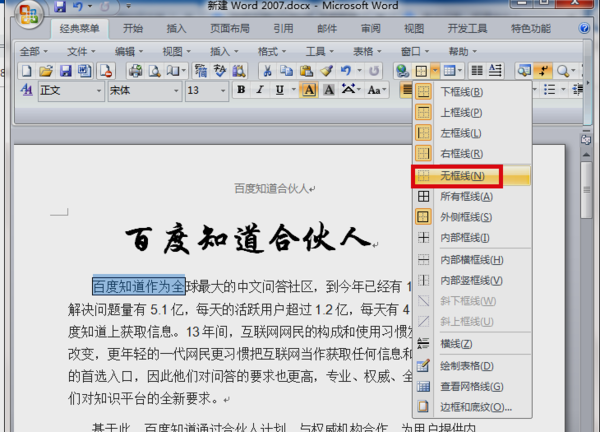Click the scrollbar up arrow
This screenshot has height=432, width=600.
(586, 155)
